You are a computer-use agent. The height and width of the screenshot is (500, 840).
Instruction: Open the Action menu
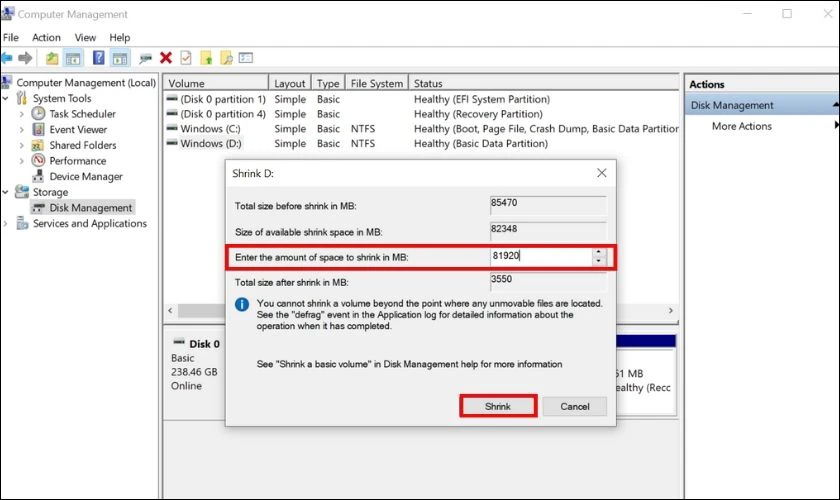[46, 38]
